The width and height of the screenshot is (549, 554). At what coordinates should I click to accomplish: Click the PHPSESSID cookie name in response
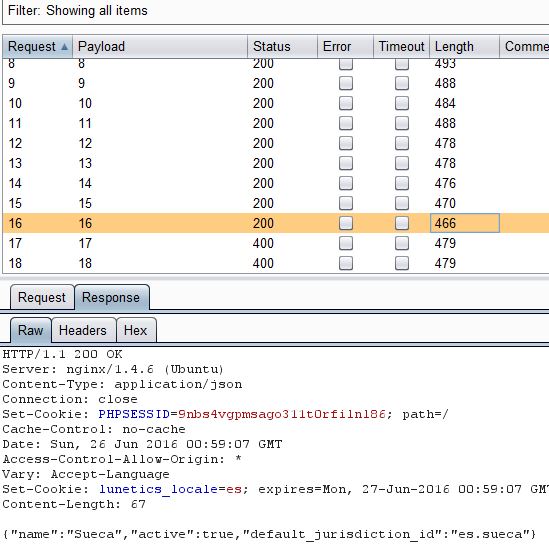(134, 414)
